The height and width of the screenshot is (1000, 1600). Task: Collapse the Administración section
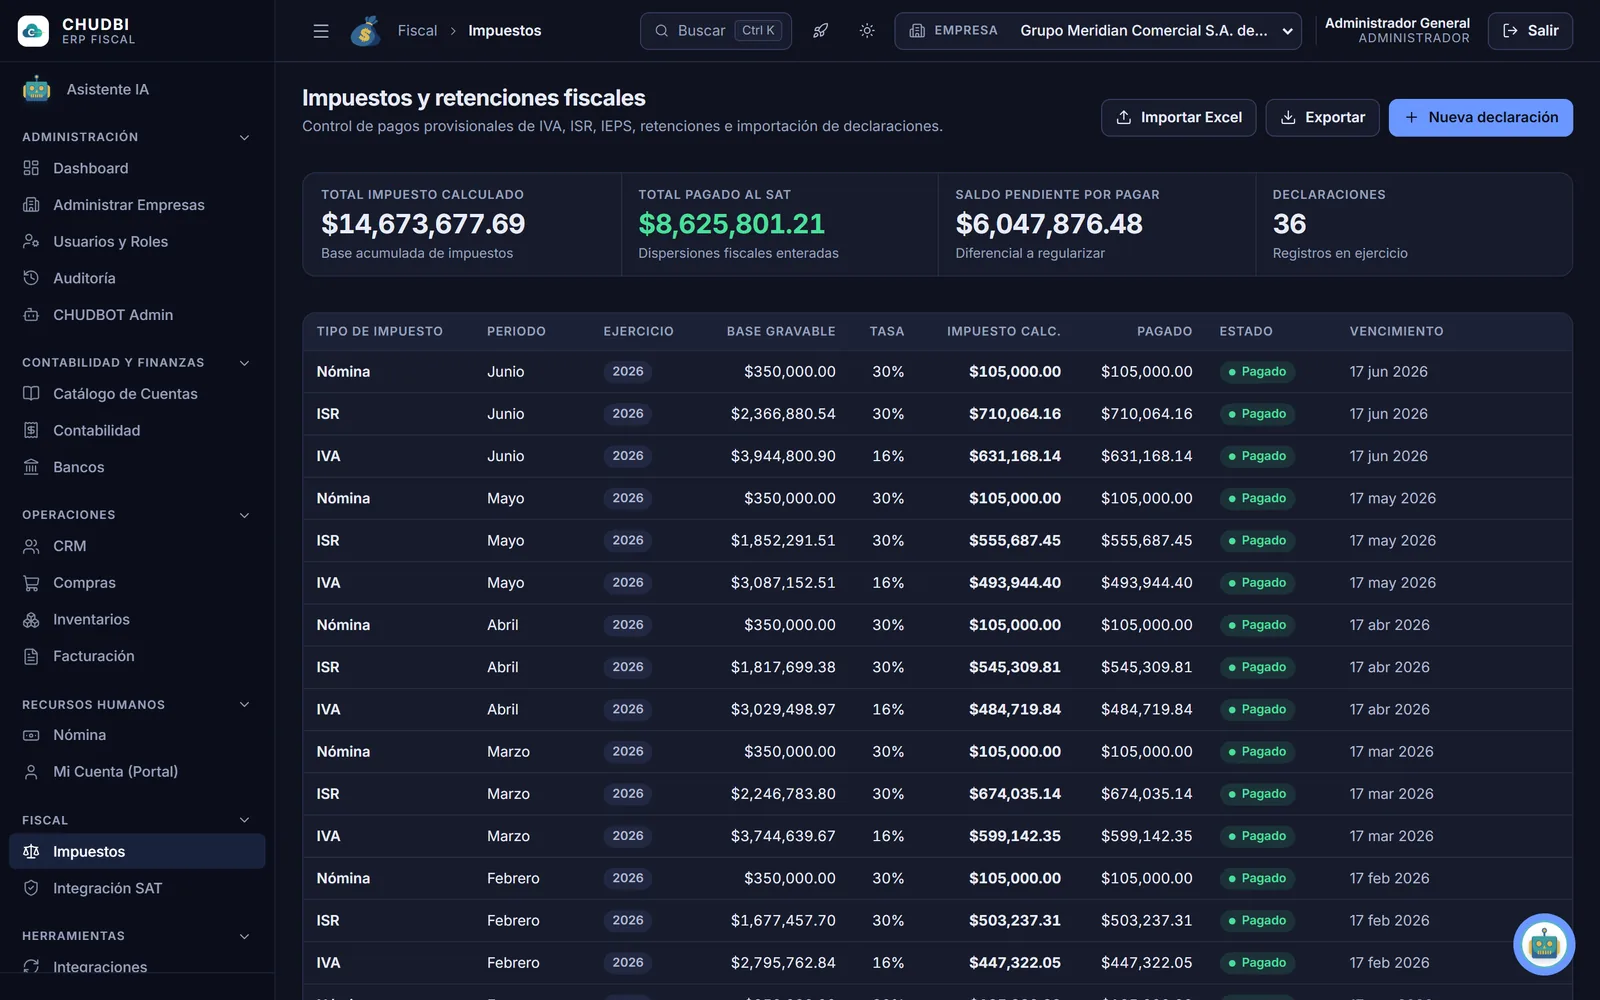[x=244, y=137]
